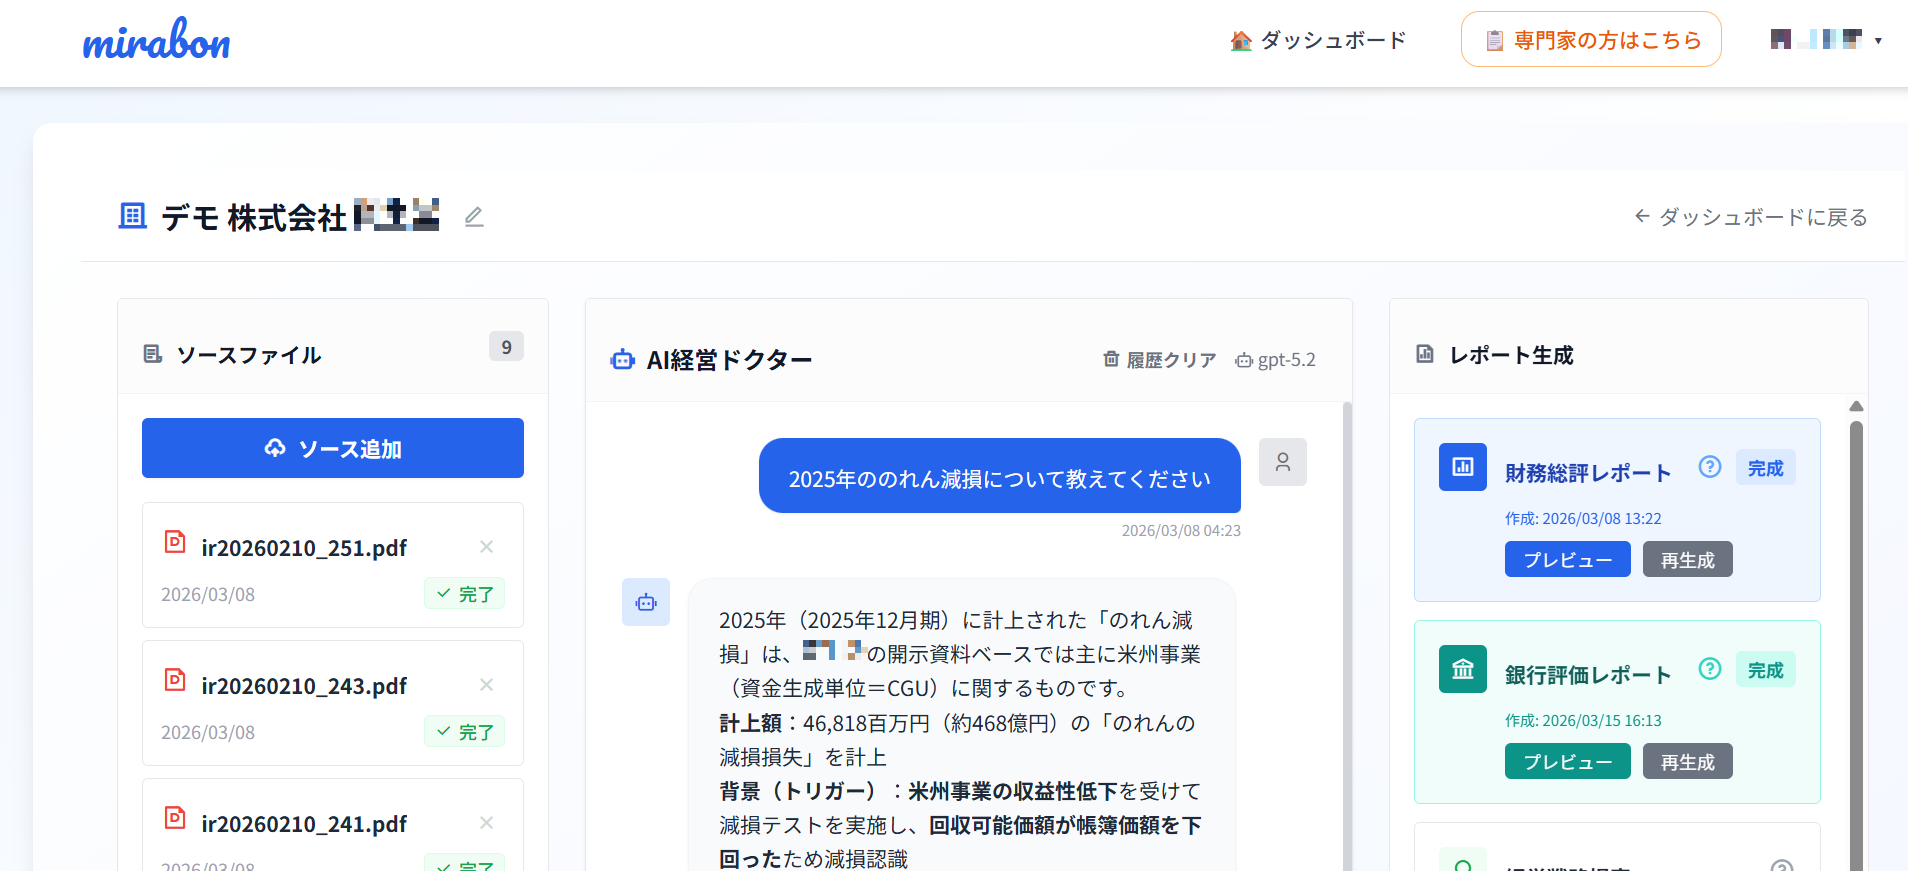Regenerate the 銀行評価レポート with 再生成
This screenshot has width=1908, height=871.
click(x=1688, y=761)
